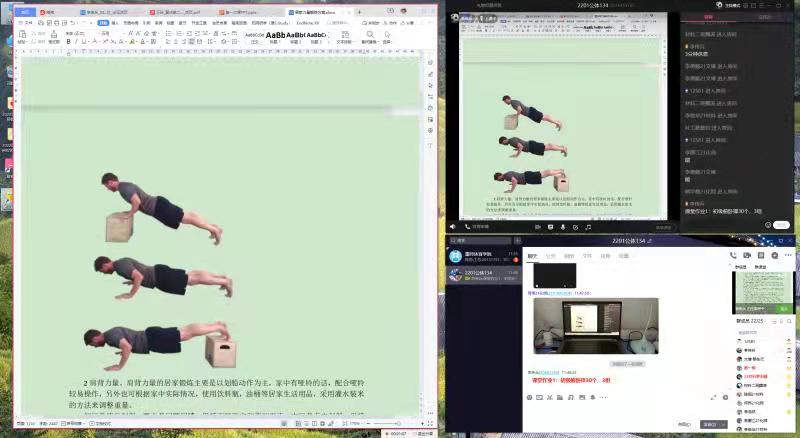Toggle screen sharing in live class control bar
Viewport: 800px width, 438px height.
point(551,227)
